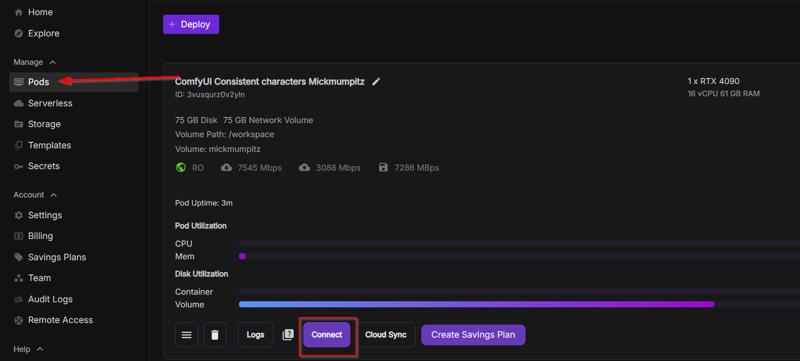Click the Deploy button
Viewport: 800px width, 361px height.
tap(191, 24)
